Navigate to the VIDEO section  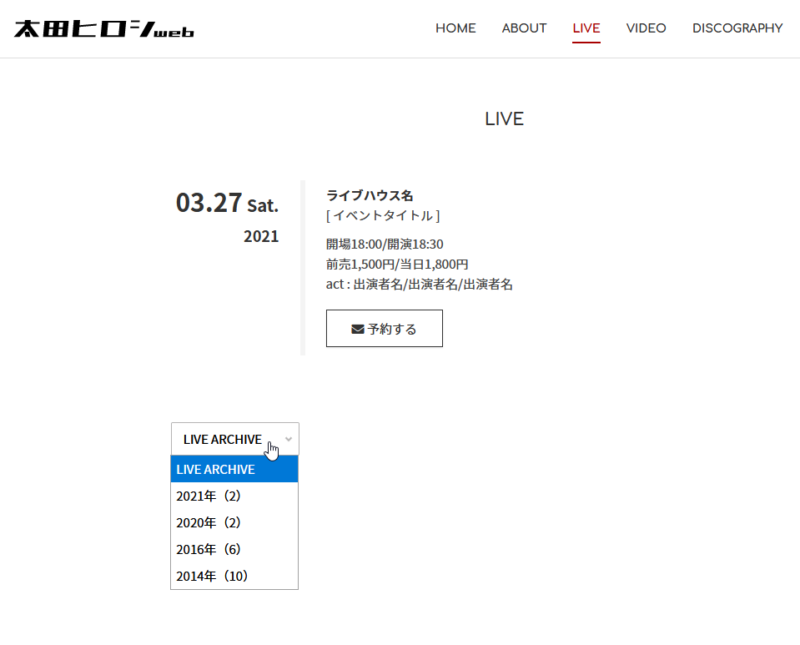[x=646, y=29]
